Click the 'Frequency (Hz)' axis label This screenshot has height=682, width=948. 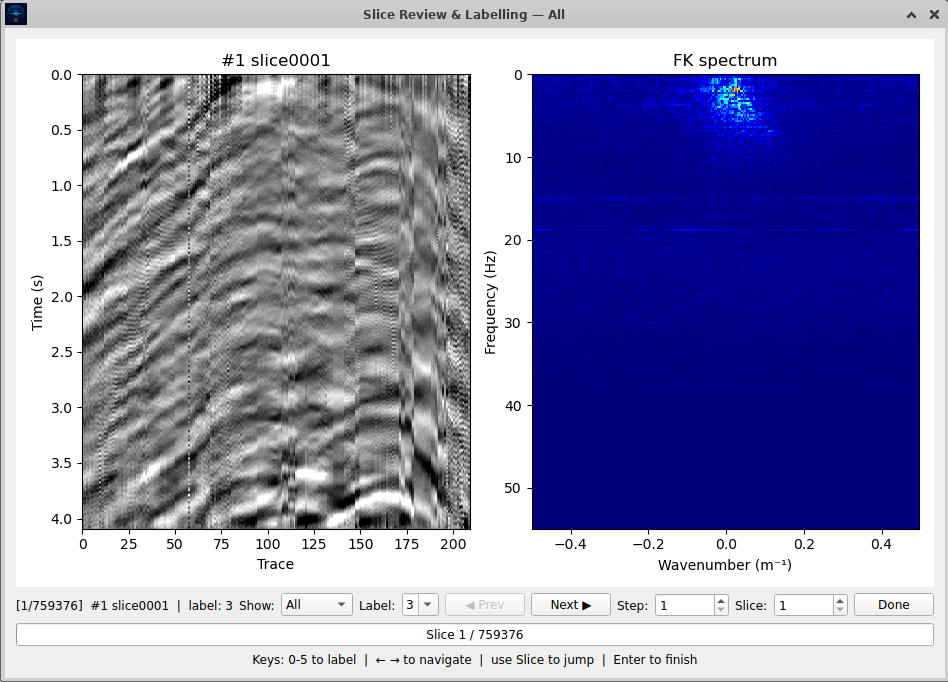490,302
